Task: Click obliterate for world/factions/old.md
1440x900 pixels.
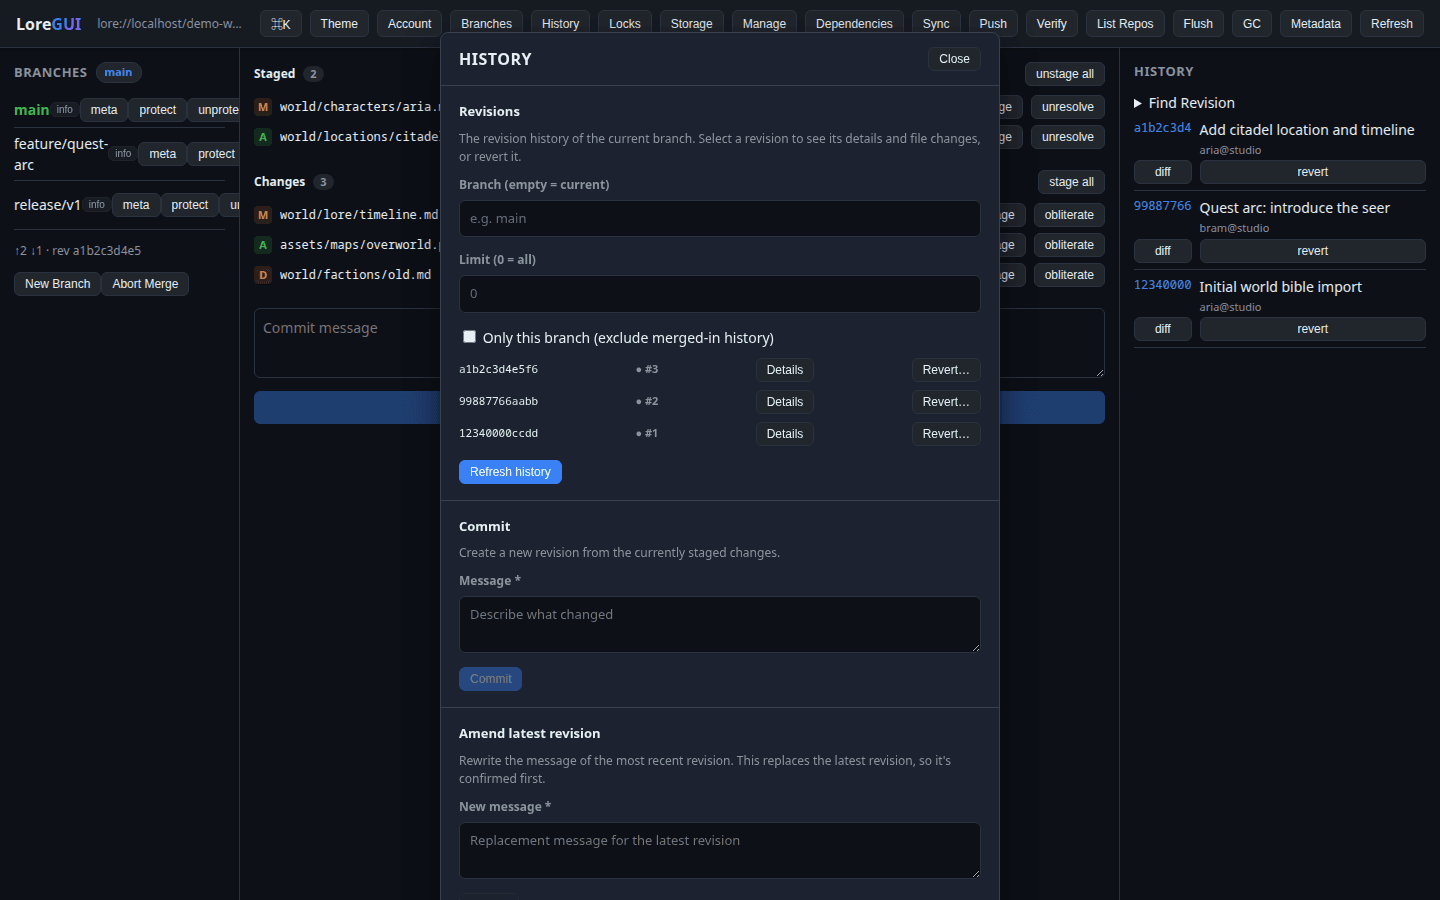Action: (1069, 275)
